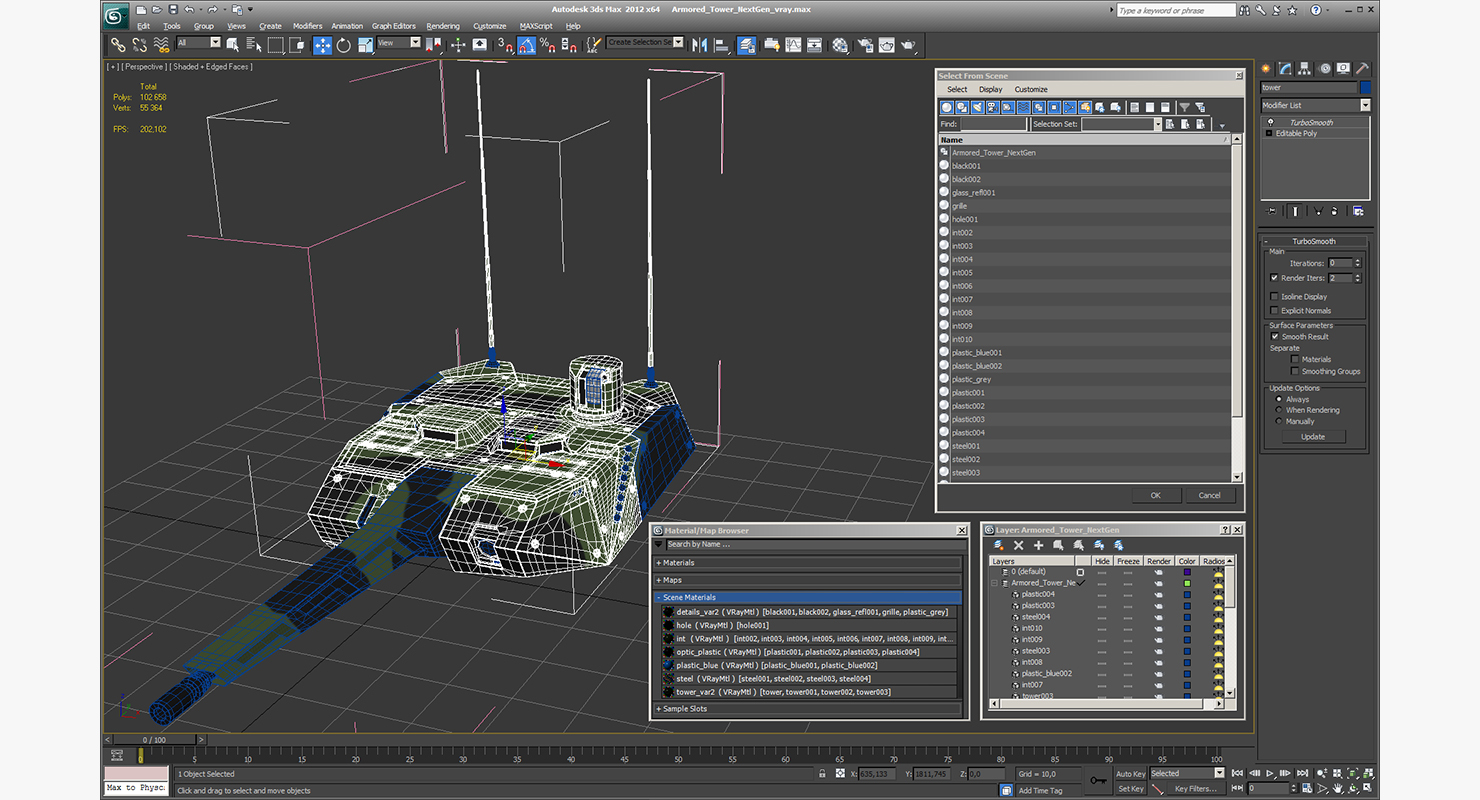Switch to the Utilities hammer panel
The image size is (1480, 800).
pos(1362,68)
